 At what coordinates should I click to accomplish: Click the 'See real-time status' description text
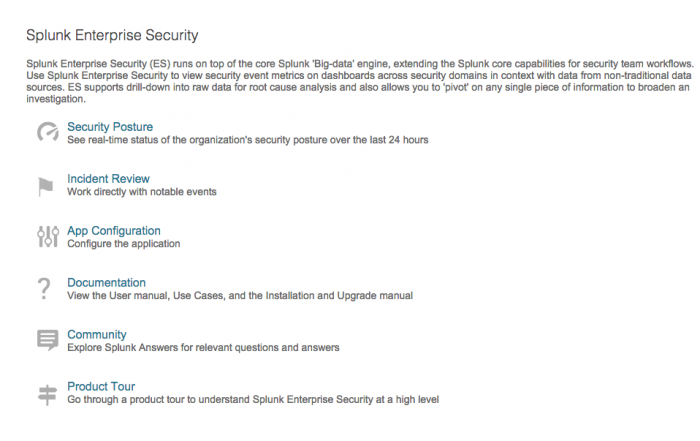tap(248, 140)
